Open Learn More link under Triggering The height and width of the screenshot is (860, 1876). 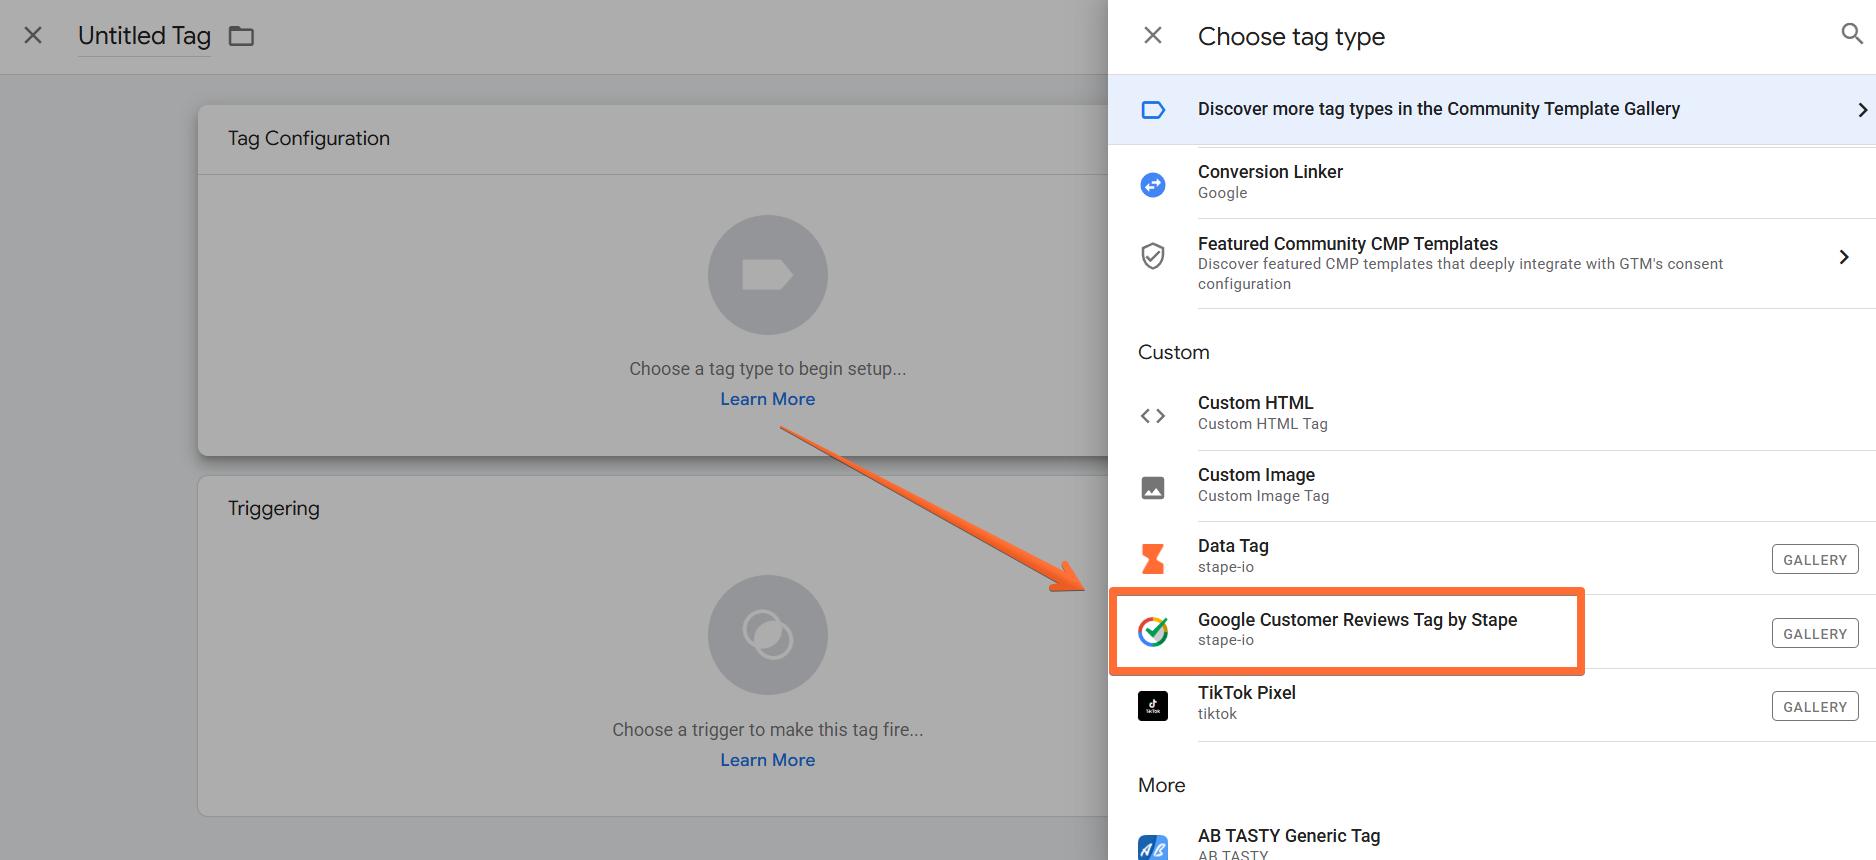[x=768, y=760]
